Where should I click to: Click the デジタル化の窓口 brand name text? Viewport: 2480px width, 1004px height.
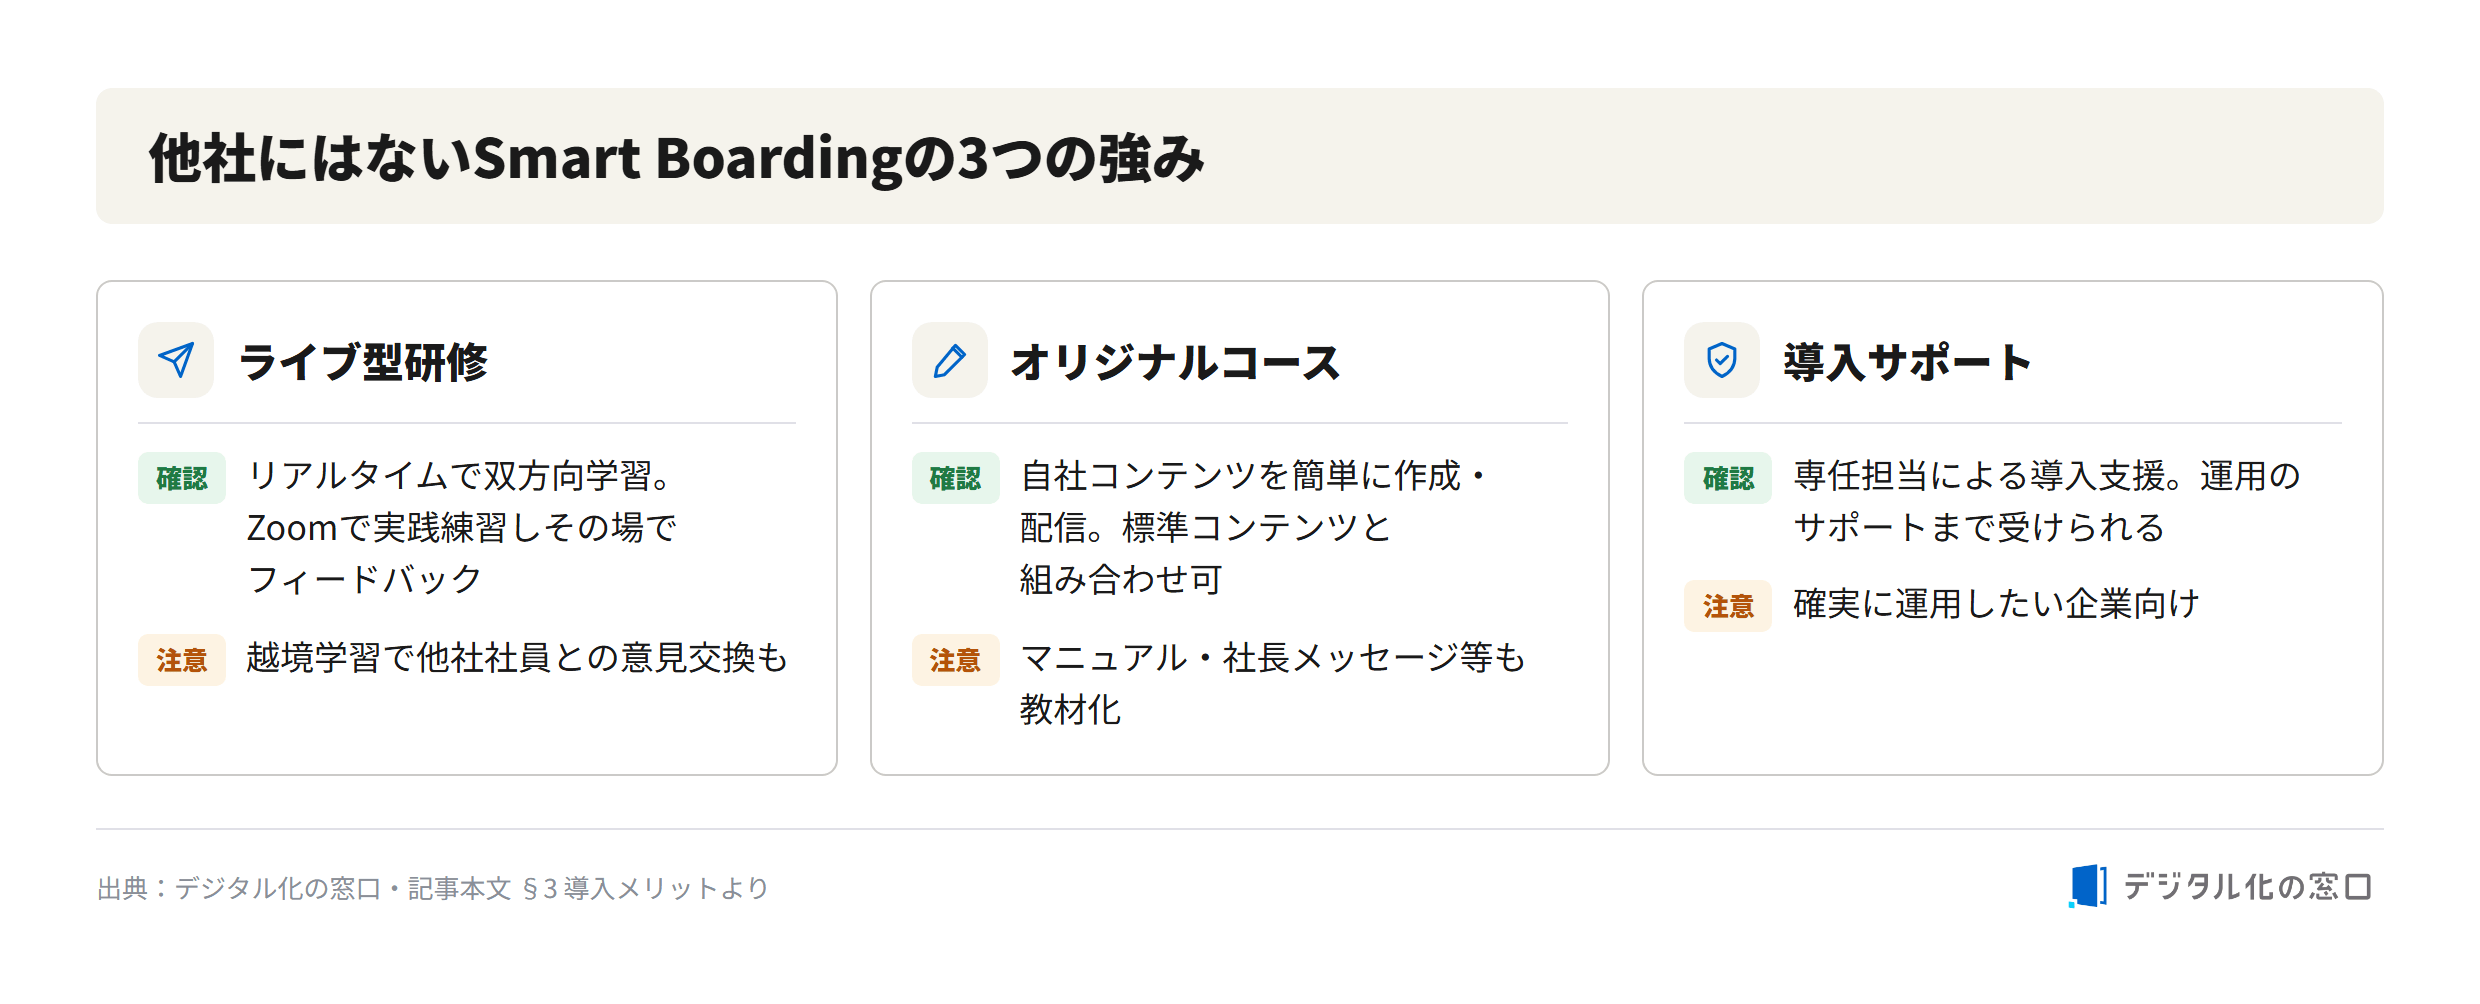tap(2247, 887)
